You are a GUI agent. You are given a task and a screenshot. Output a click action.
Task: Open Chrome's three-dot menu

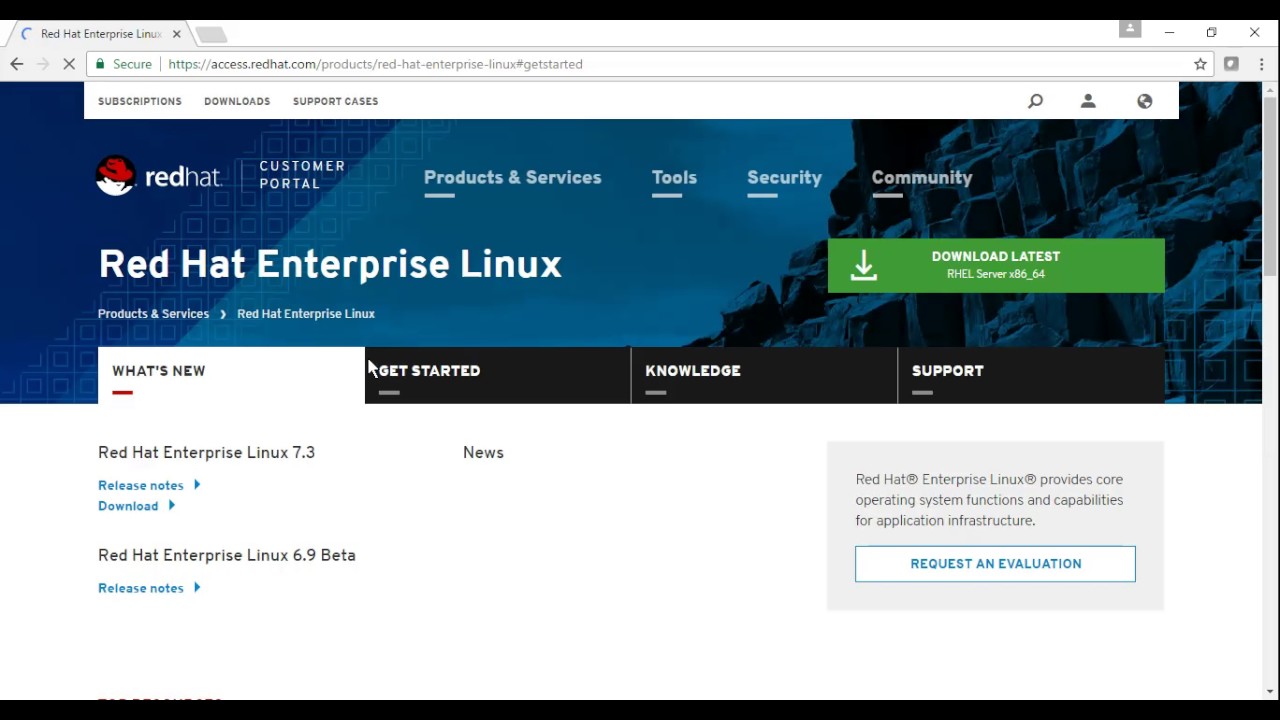(1261, 64)
